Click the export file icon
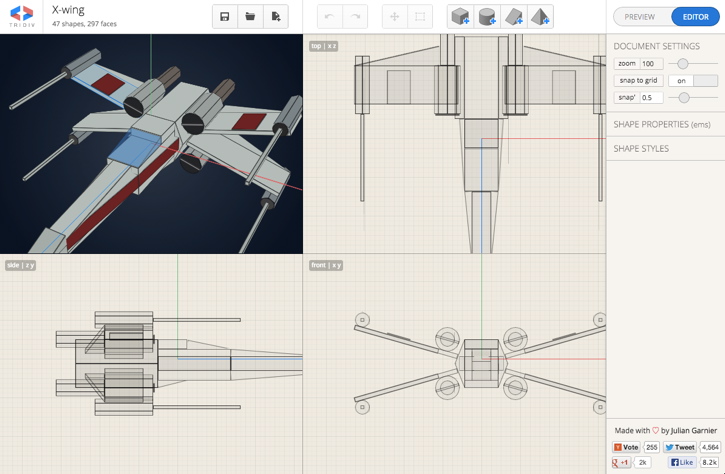725x474 pixels. 276,17
